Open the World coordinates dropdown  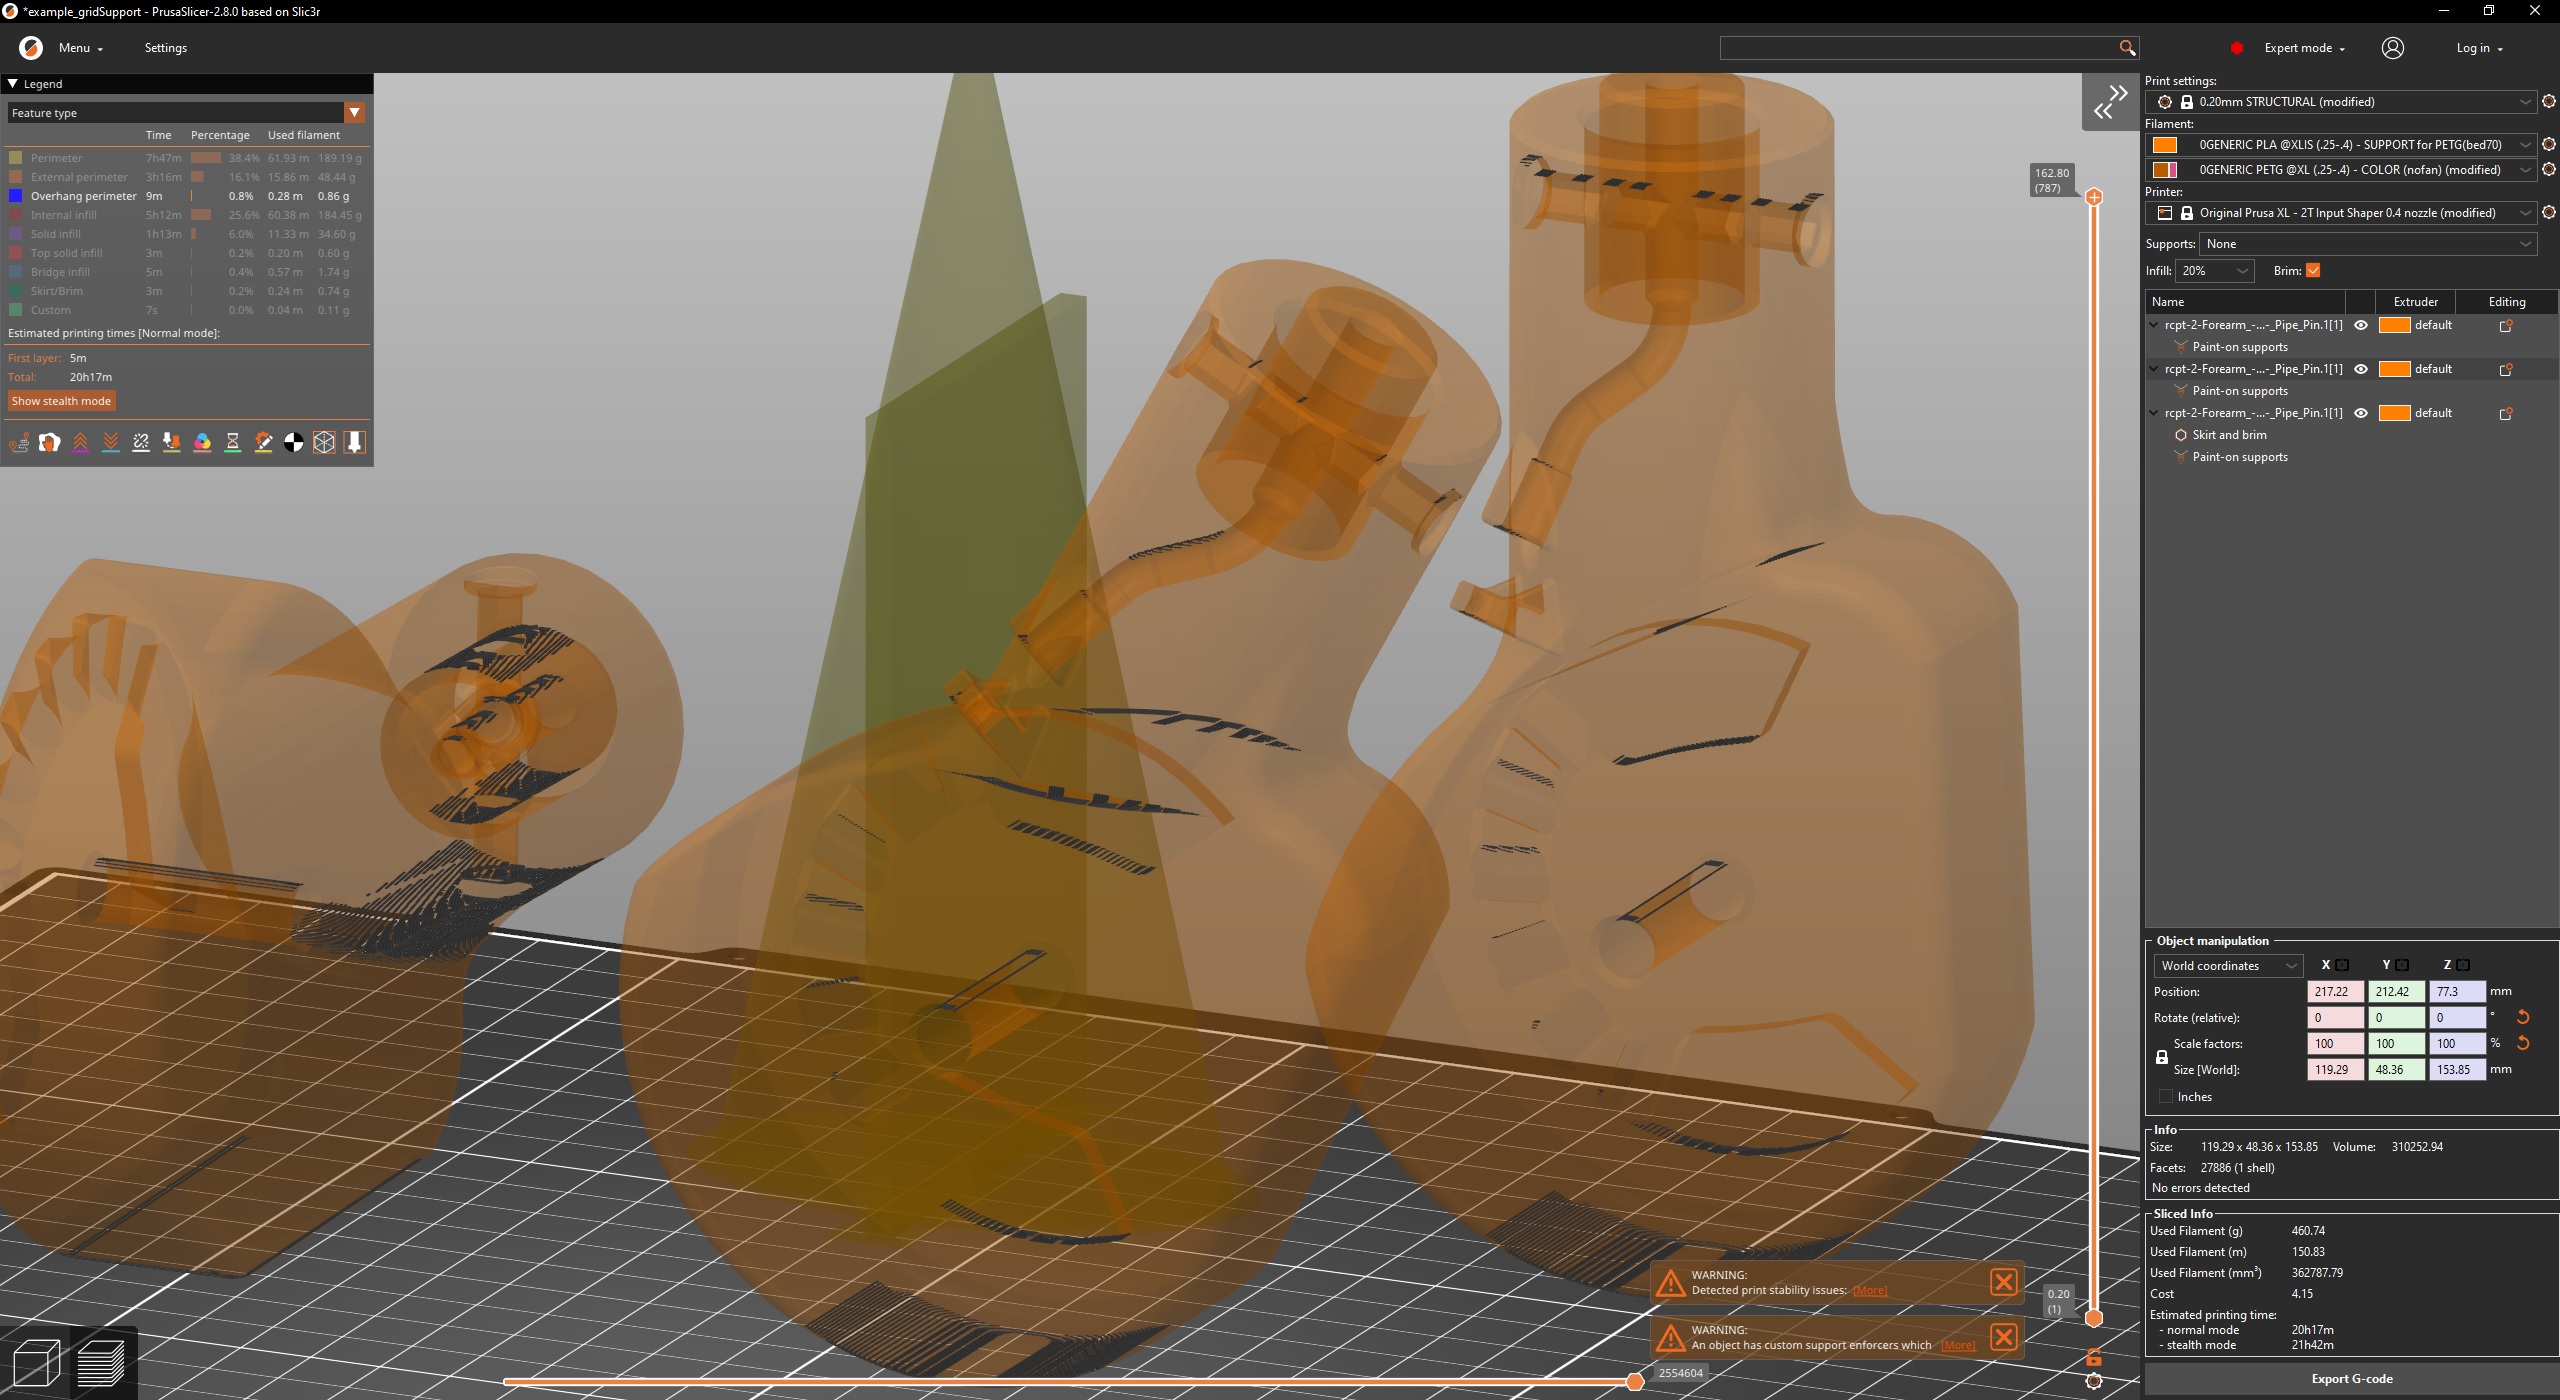pyautogui.click(x=2228, y=966)
